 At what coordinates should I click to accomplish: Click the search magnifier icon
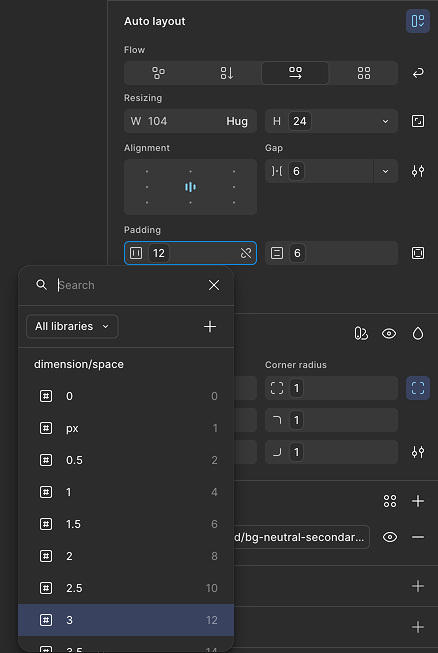(41, 285)
